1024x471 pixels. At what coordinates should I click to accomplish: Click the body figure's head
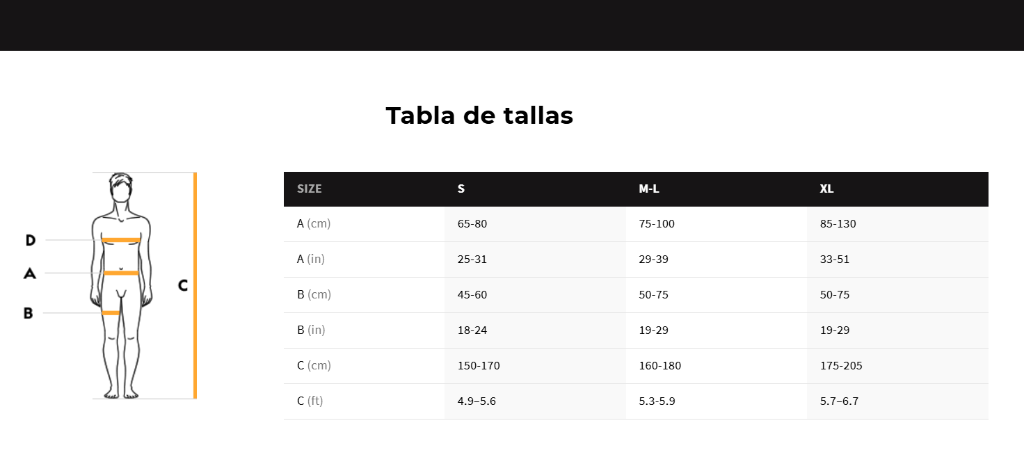coord(120,189)
